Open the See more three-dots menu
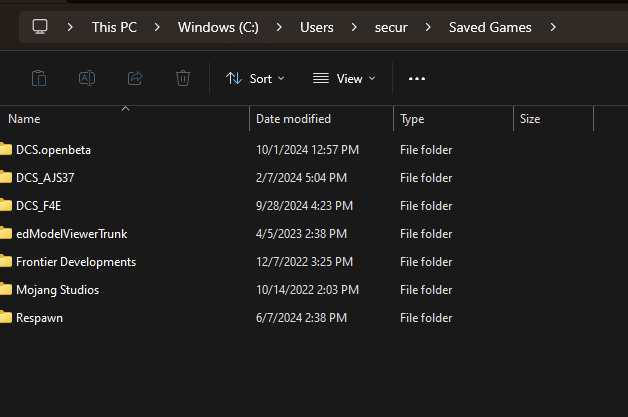 [x=417, y=79]
